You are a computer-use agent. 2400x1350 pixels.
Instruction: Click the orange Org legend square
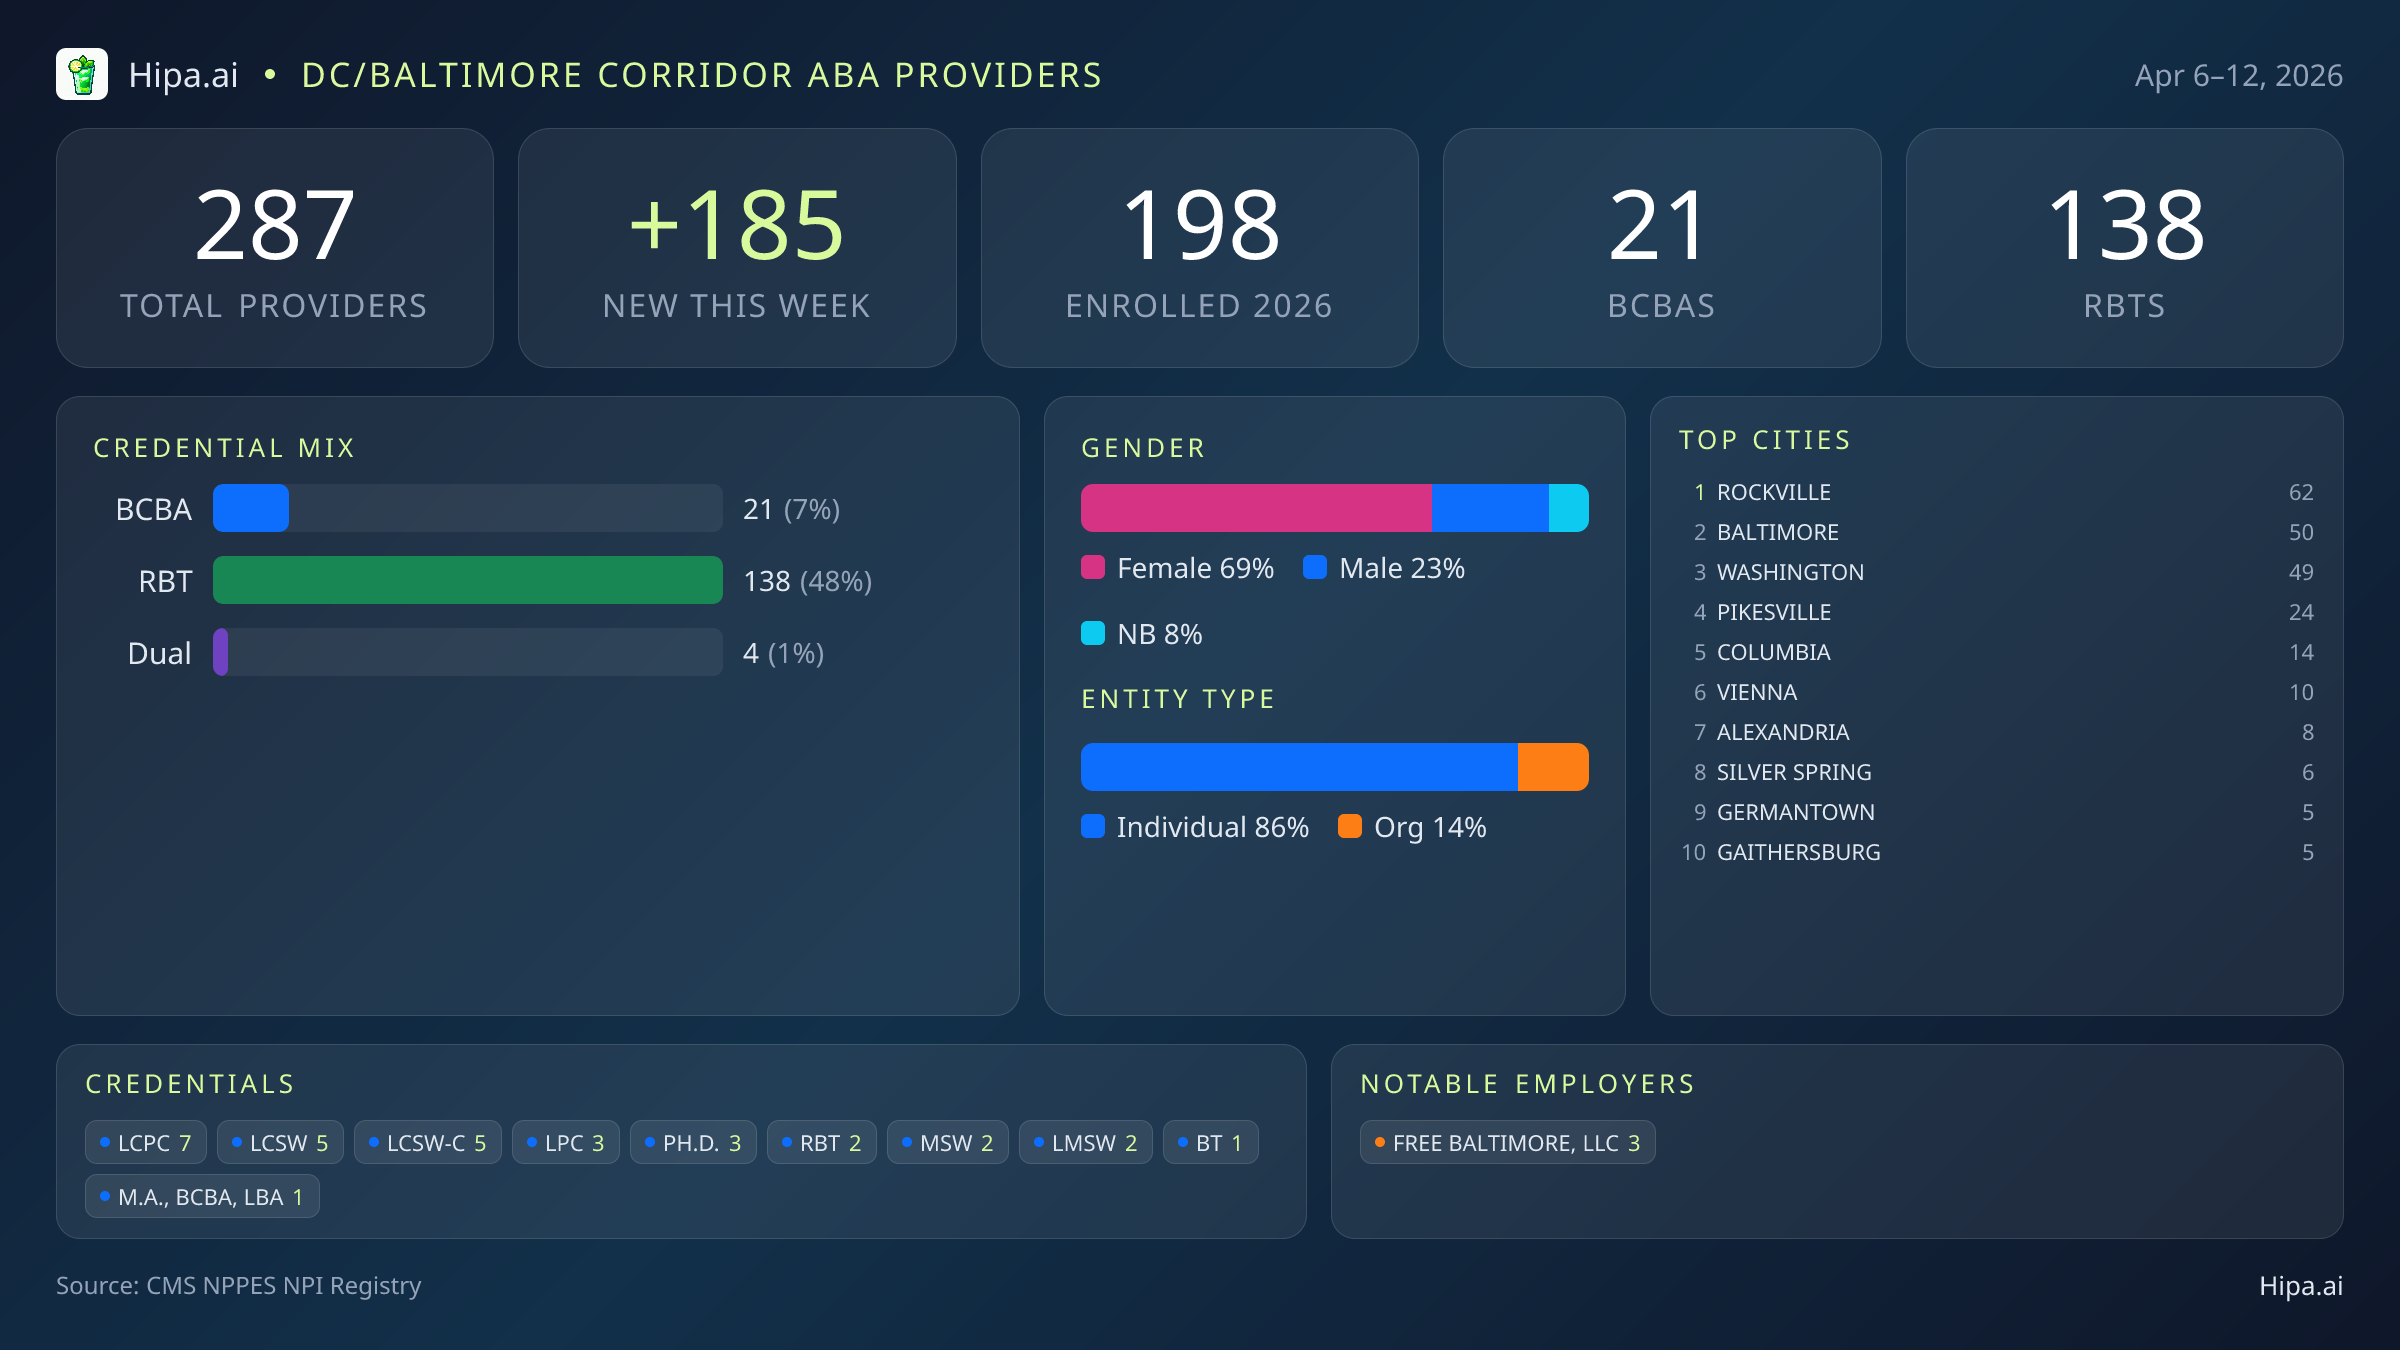click(x=1351, y=827)
